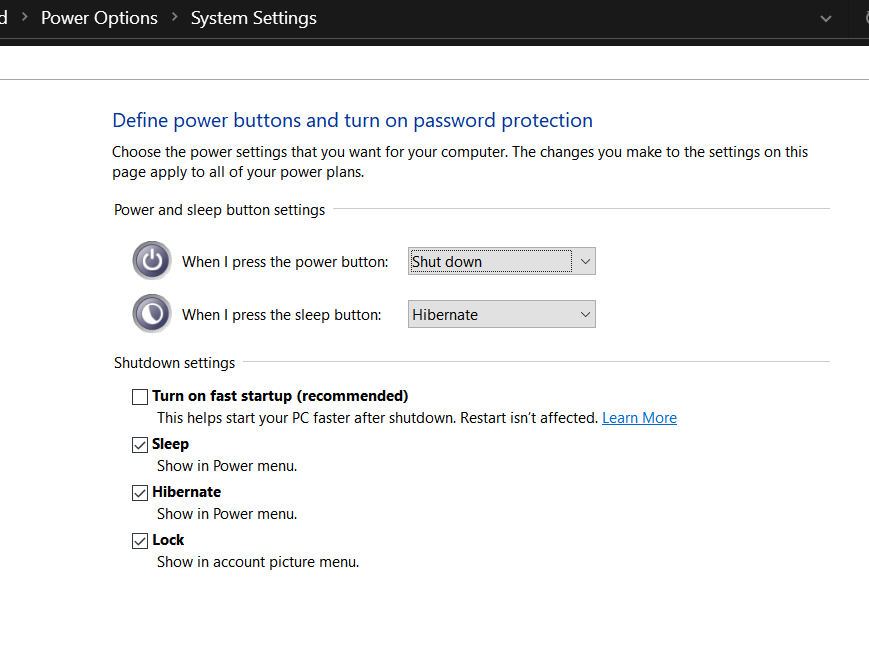The height and width of the screenshot is (672, 869).
Task: Uncheck the Hibernate power menu checkbox
Action: pyautogui.click(x=140, y=493)
